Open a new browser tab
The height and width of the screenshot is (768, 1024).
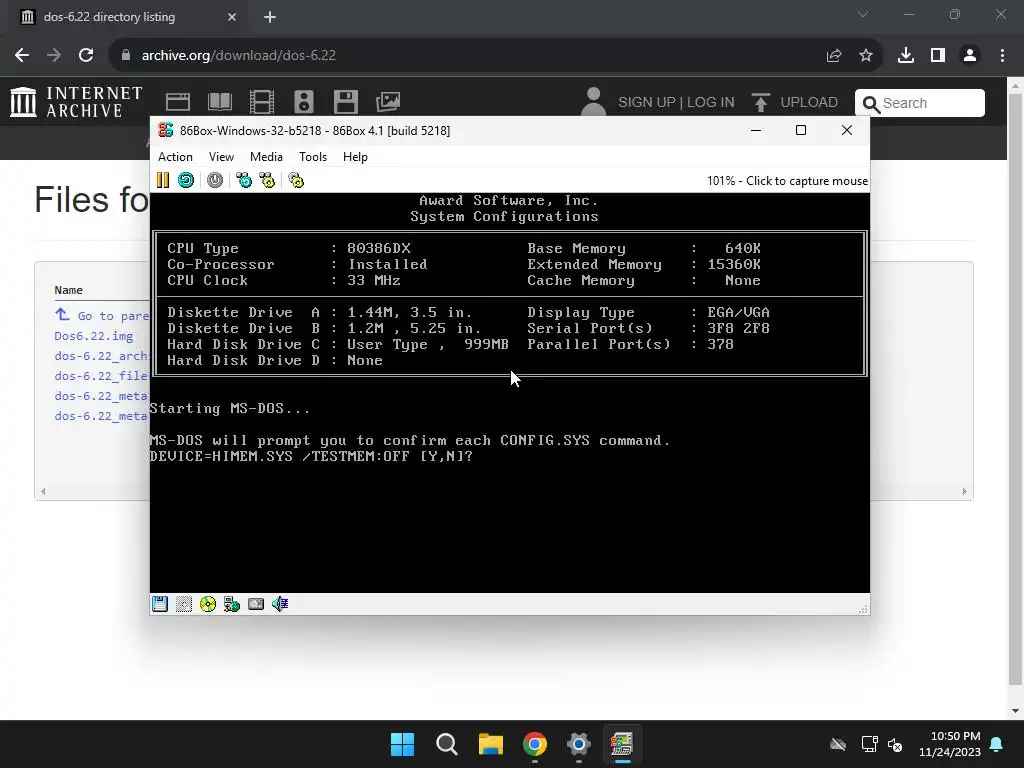pos(270,17)
